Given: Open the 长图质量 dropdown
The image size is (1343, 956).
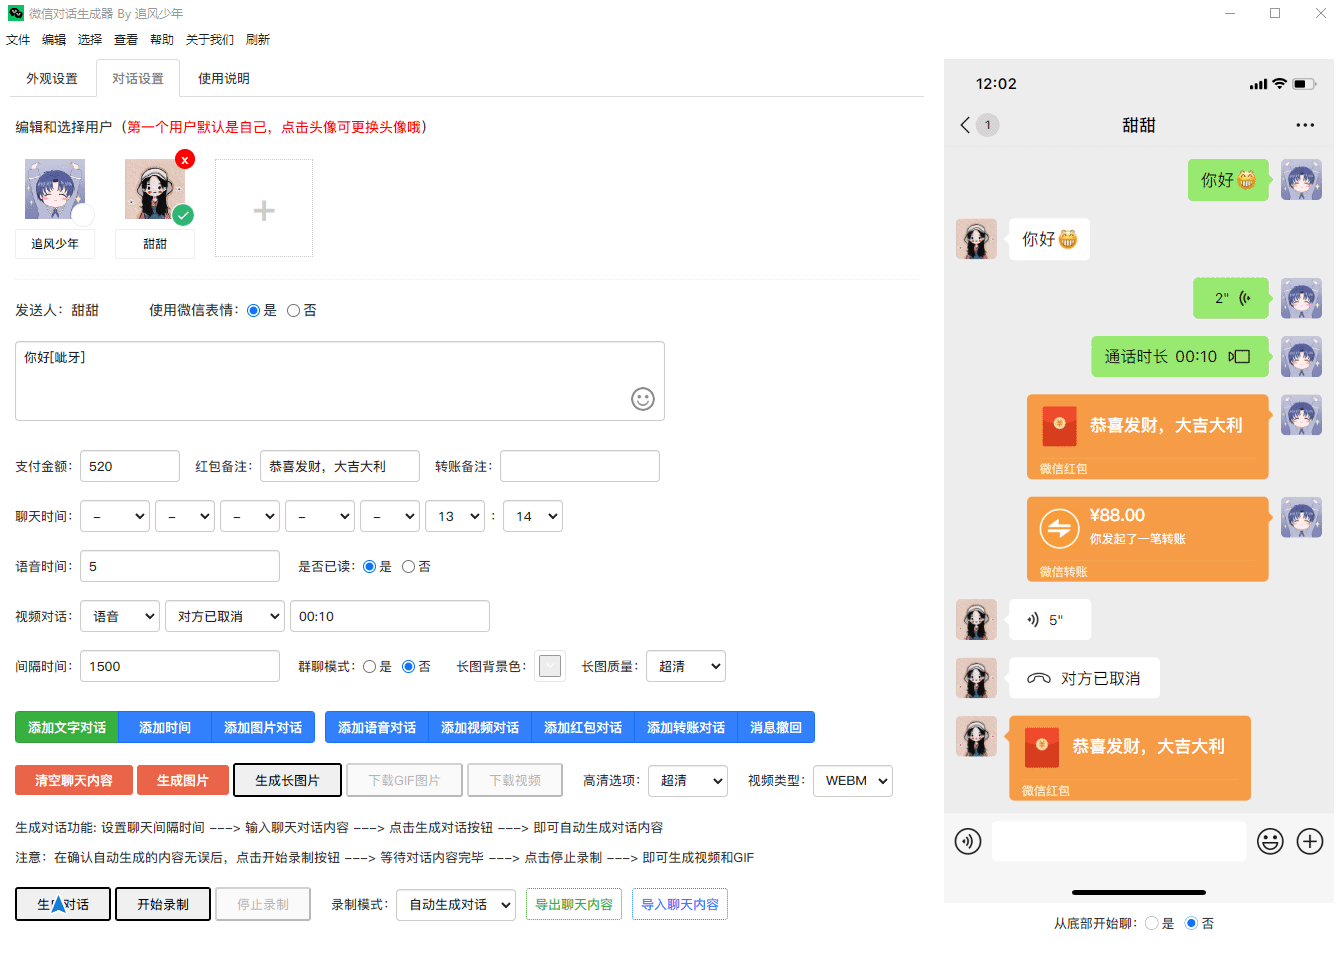Looking at the screenshot, I should [x=686, y=666].
